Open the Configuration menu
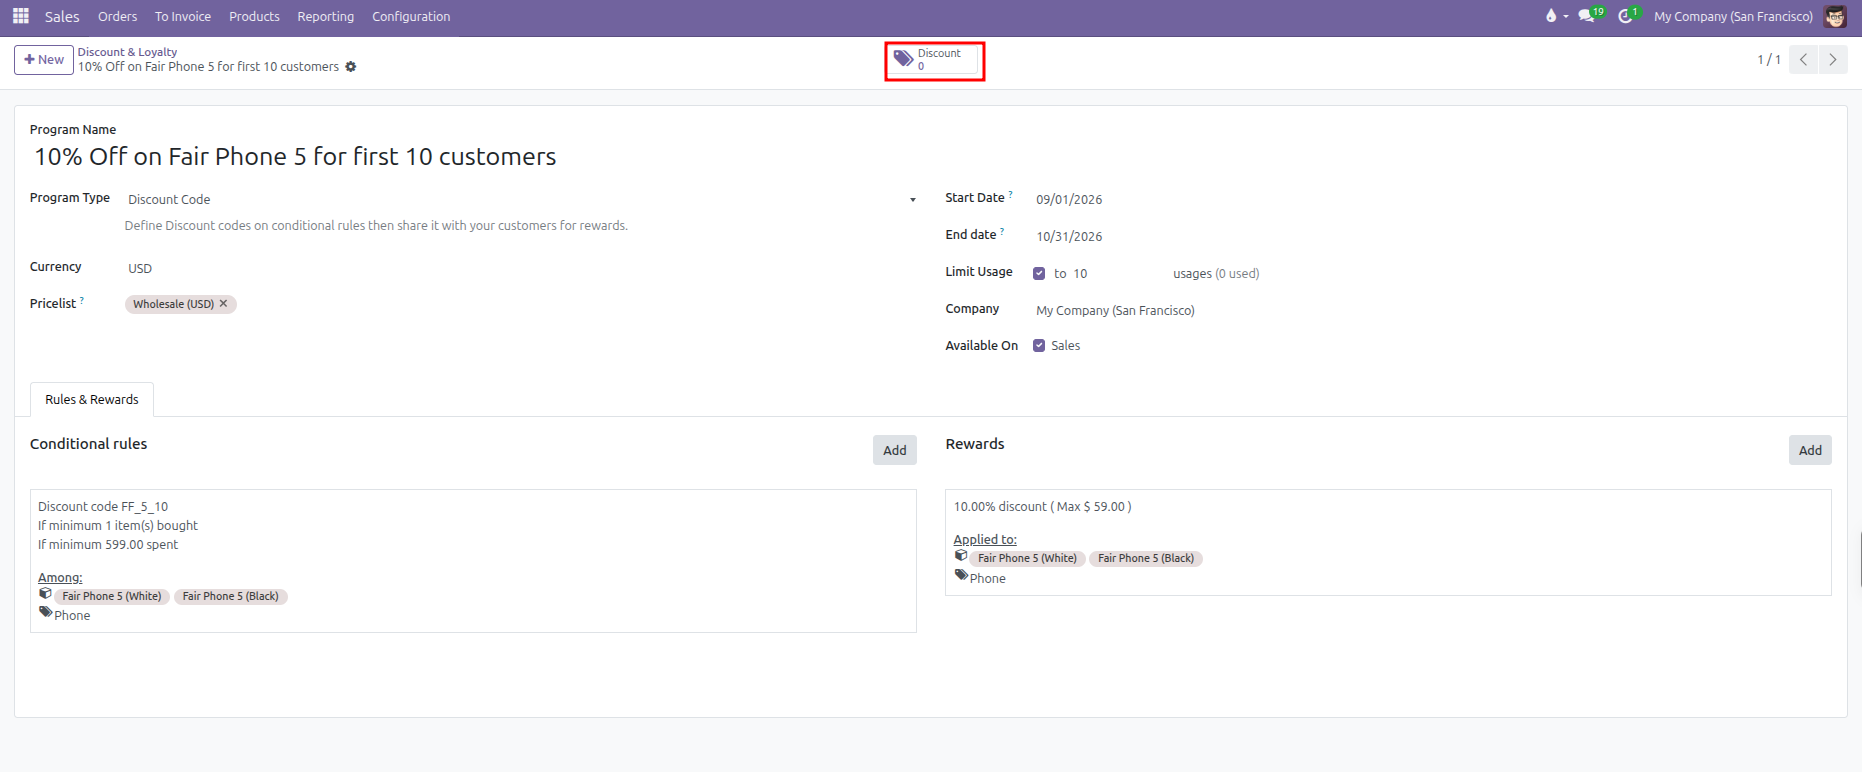Image resolution: width=1862 pixels, height=772 pixels. point(411,17)
